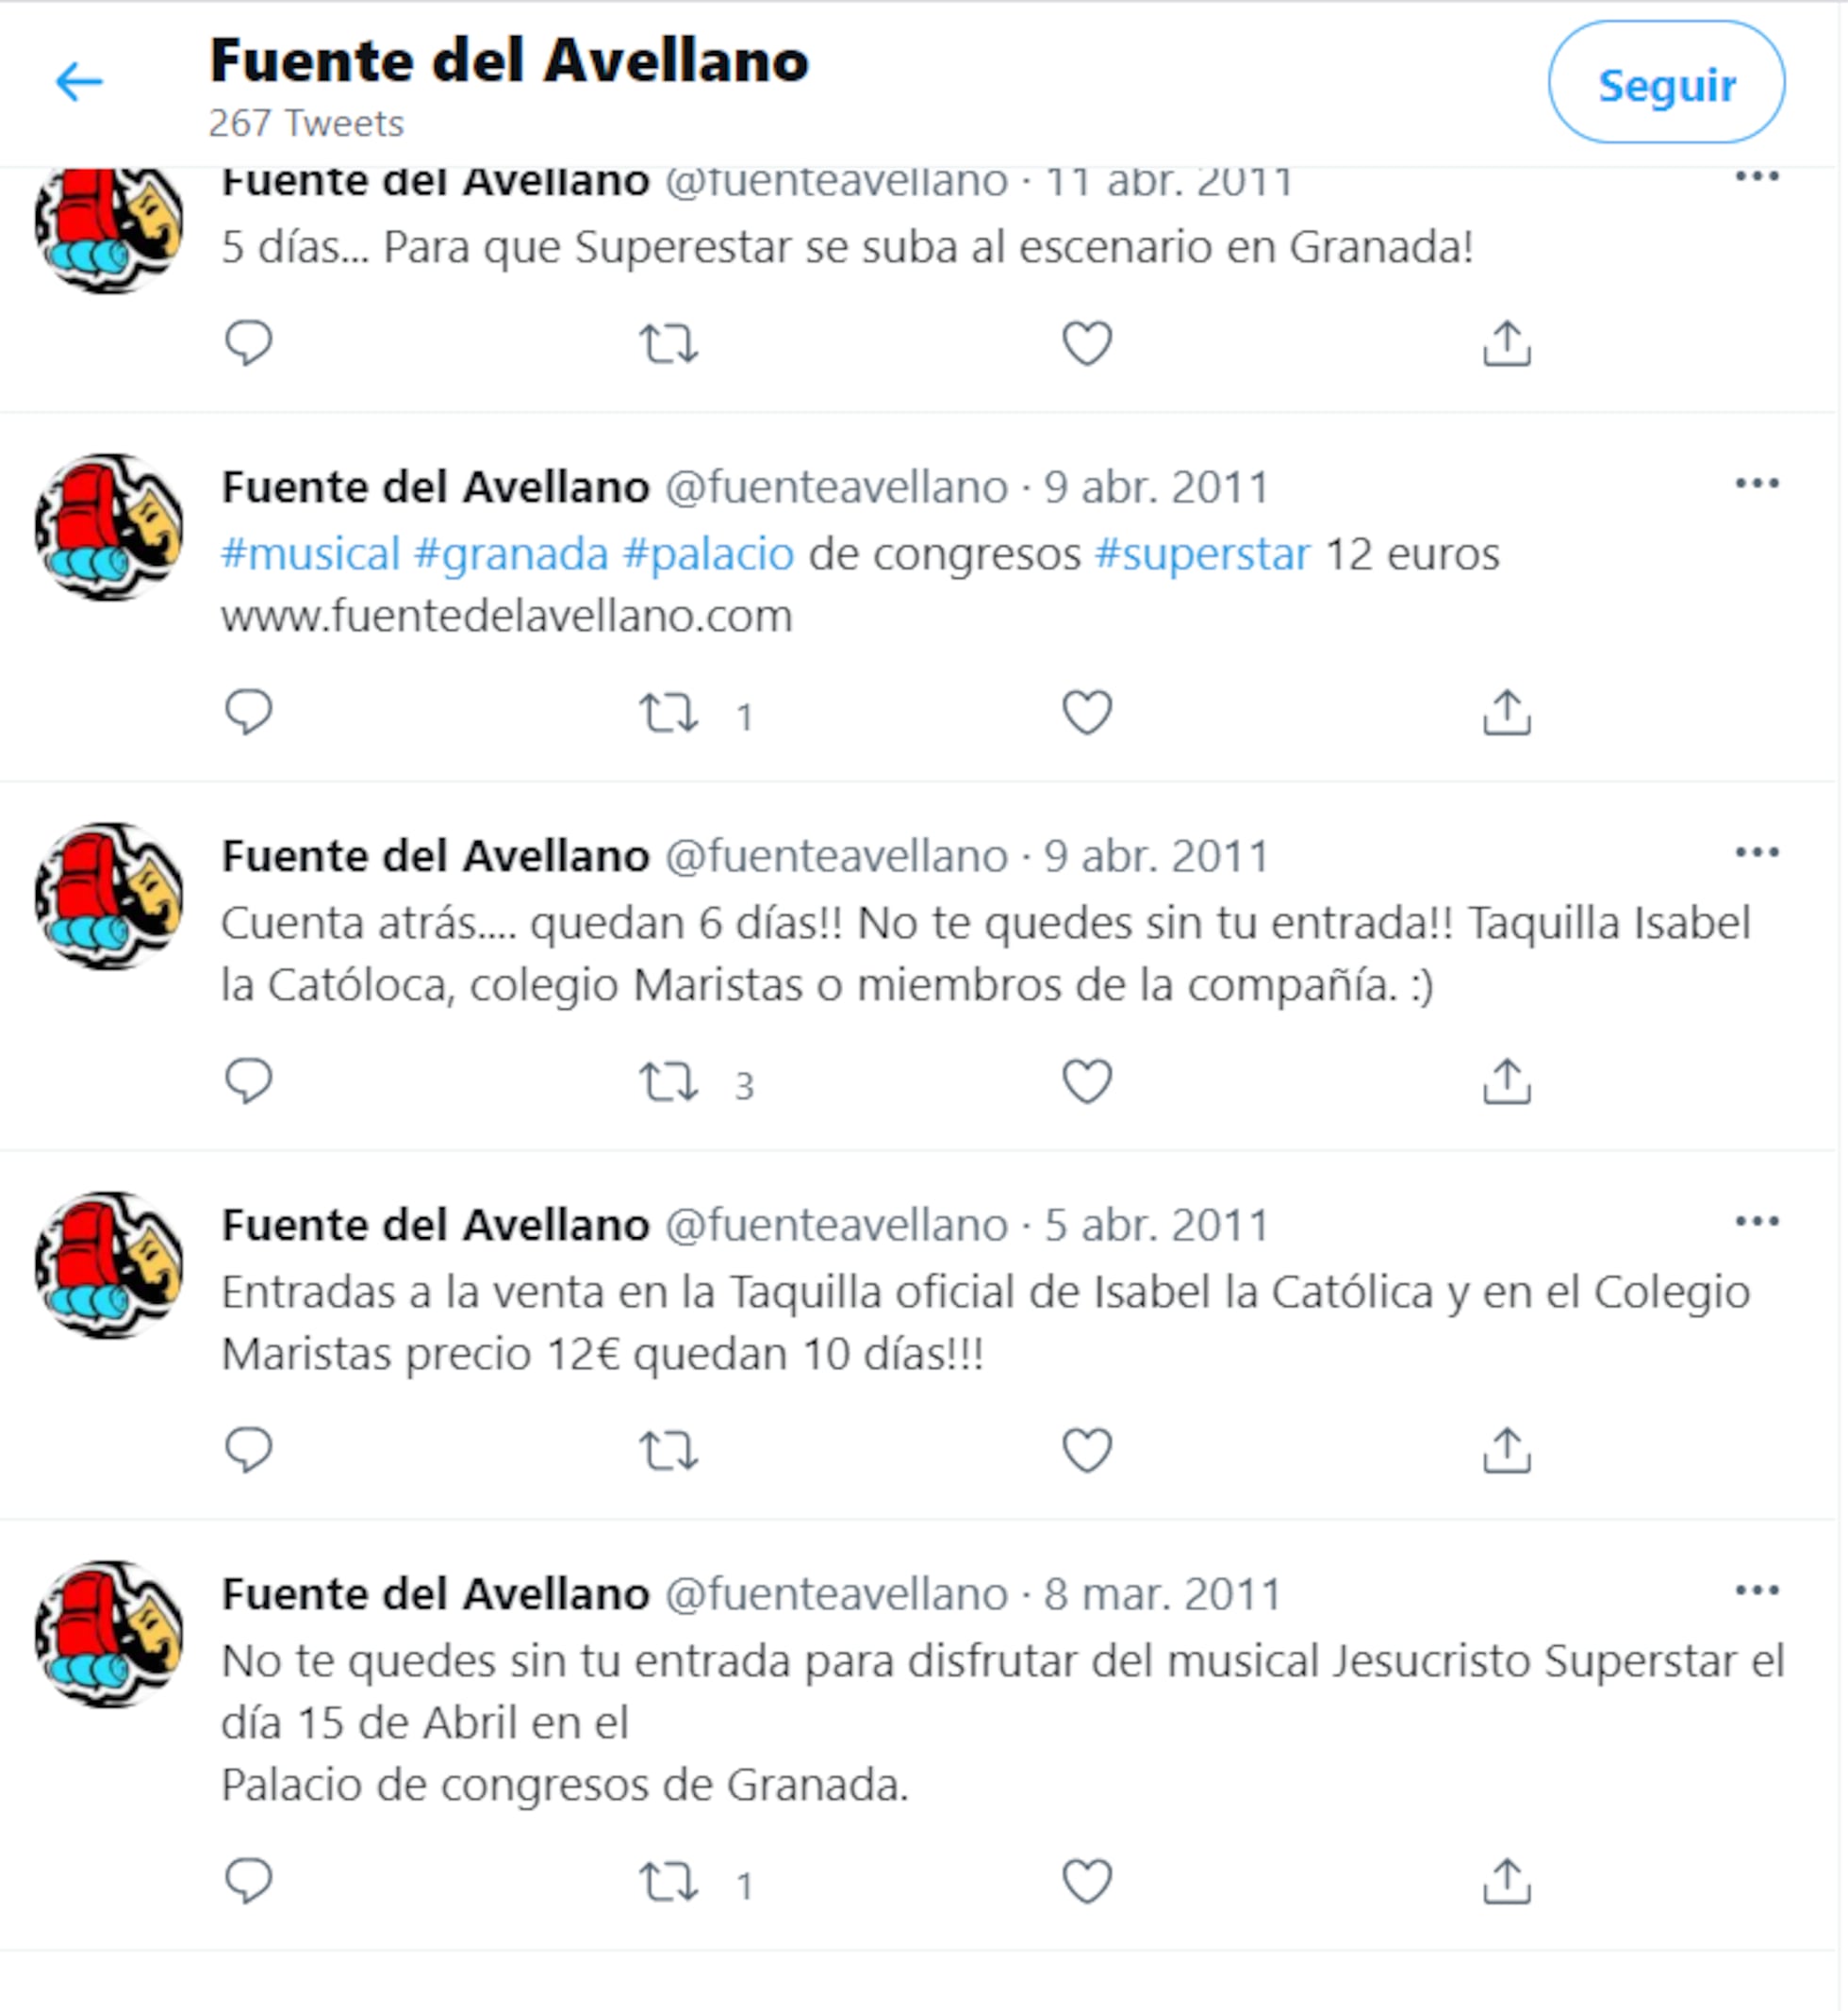This screenshot has width=1848, height=2011.
Task: Reply to the Jesucristo Superstar tweet
Action: coord(248,1881)
